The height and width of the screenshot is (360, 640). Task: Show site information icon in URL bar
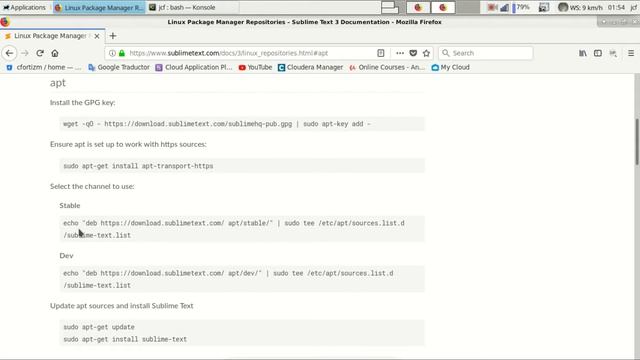(x=112, y=53)
